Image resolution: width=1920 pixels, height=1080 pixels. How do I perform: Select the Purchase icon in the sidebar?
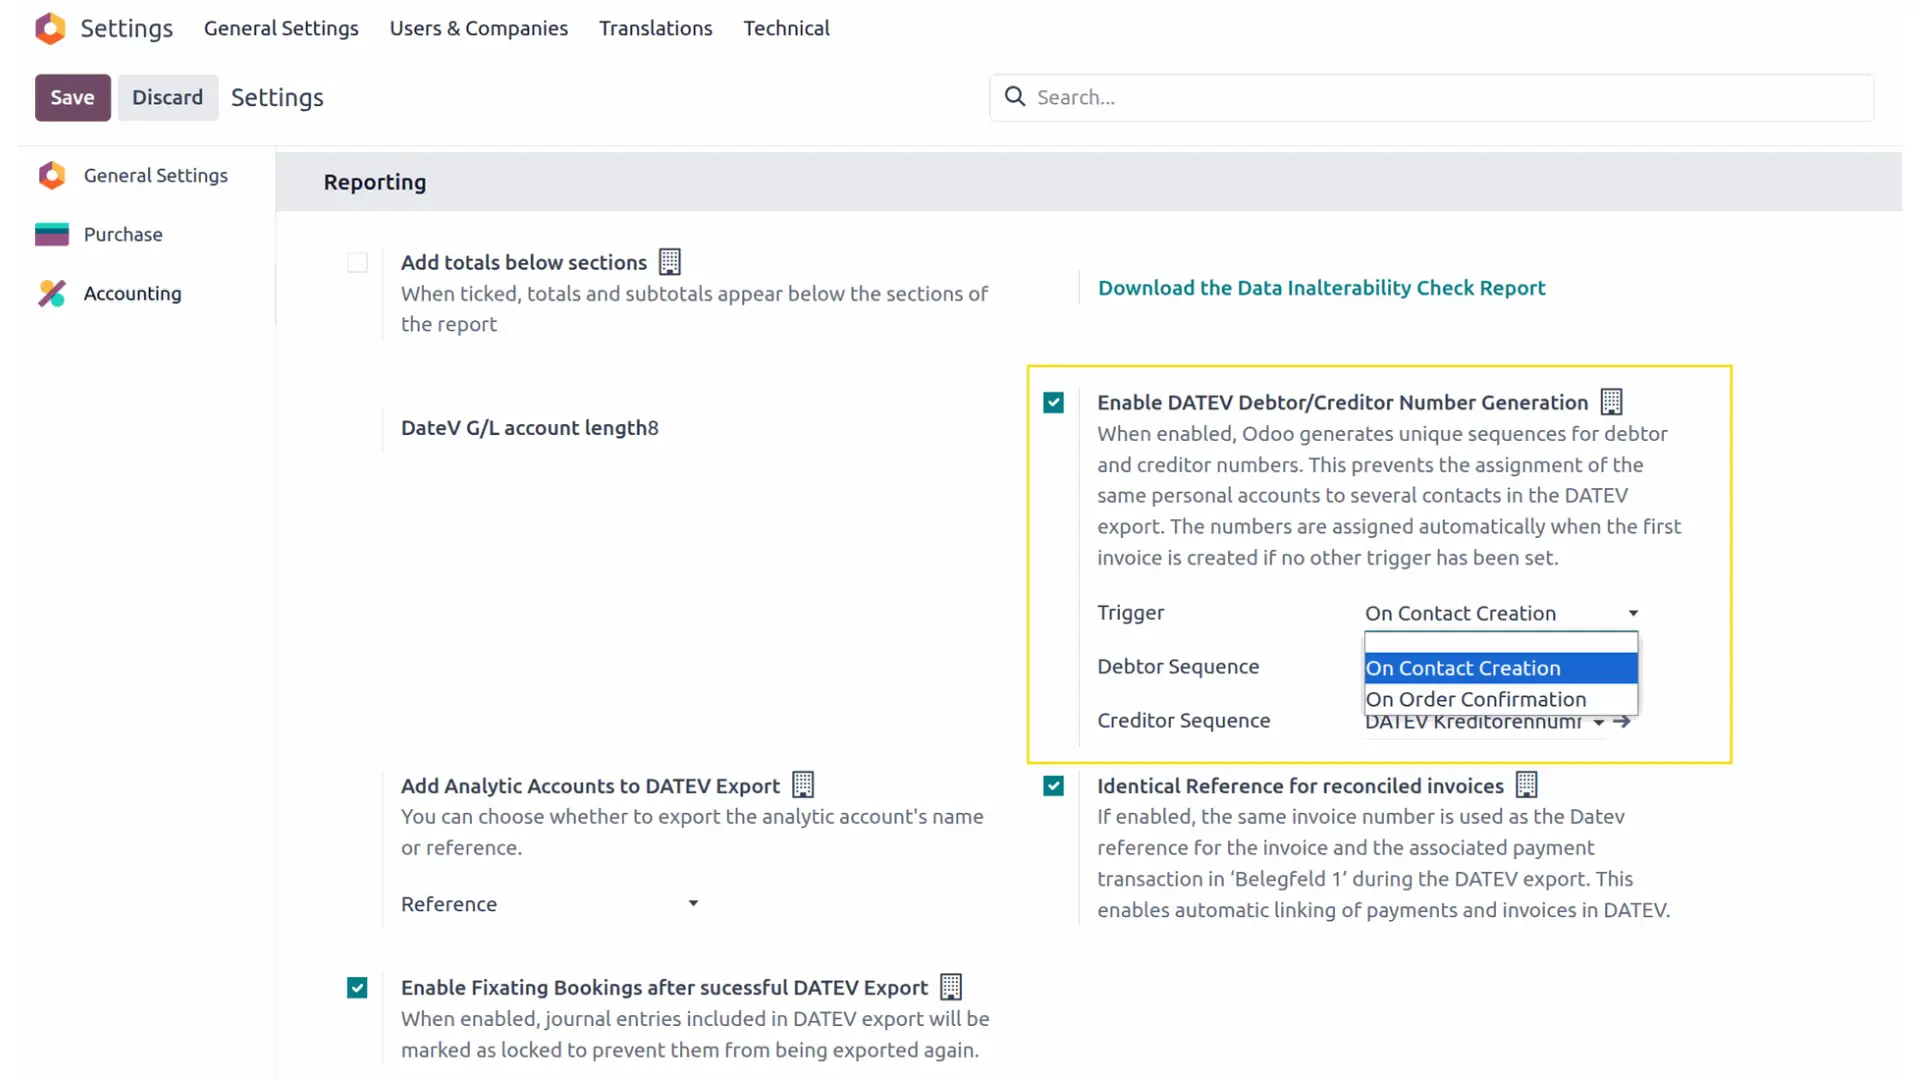pyautogui.click(x=51, y=234)
